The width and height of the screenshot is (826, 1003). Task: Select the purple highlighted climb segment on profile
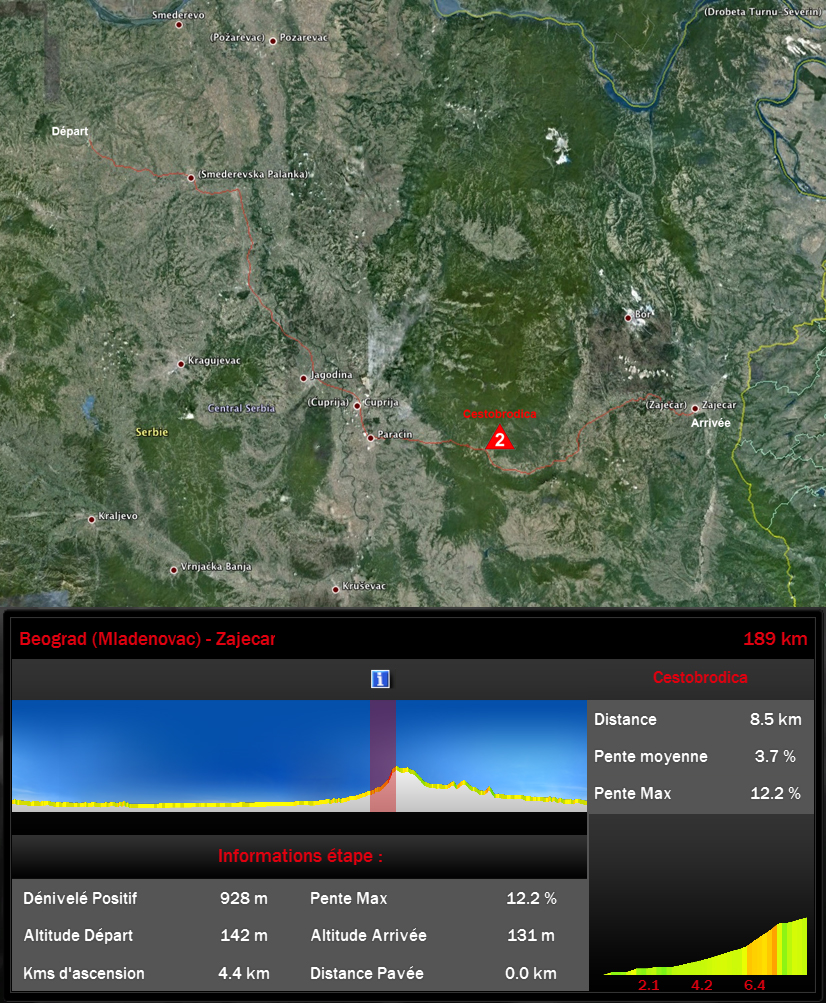(x=383, y=755)
